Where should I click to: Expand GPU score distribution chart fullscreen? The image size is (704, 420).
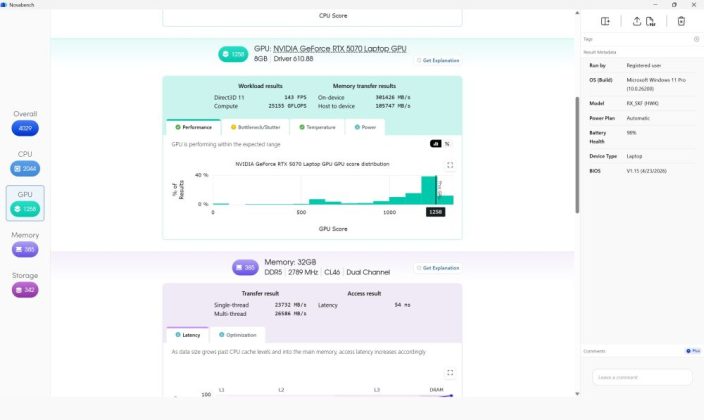tap(450, 165)
